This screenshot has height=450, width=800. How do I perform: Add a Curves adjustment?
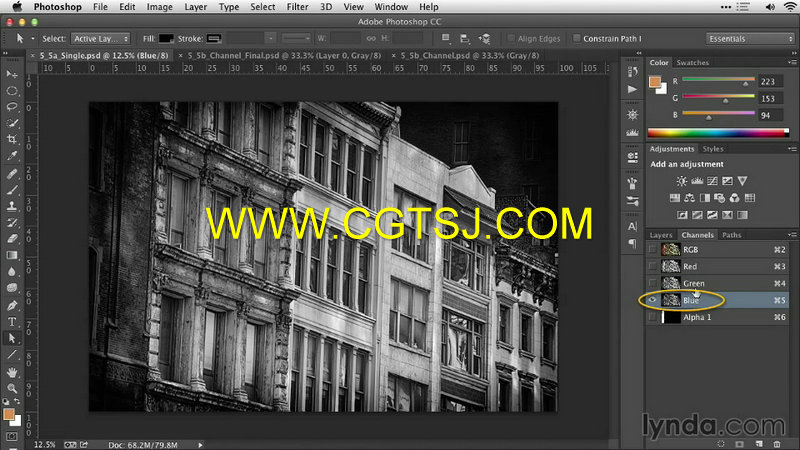tap(712, 181)
